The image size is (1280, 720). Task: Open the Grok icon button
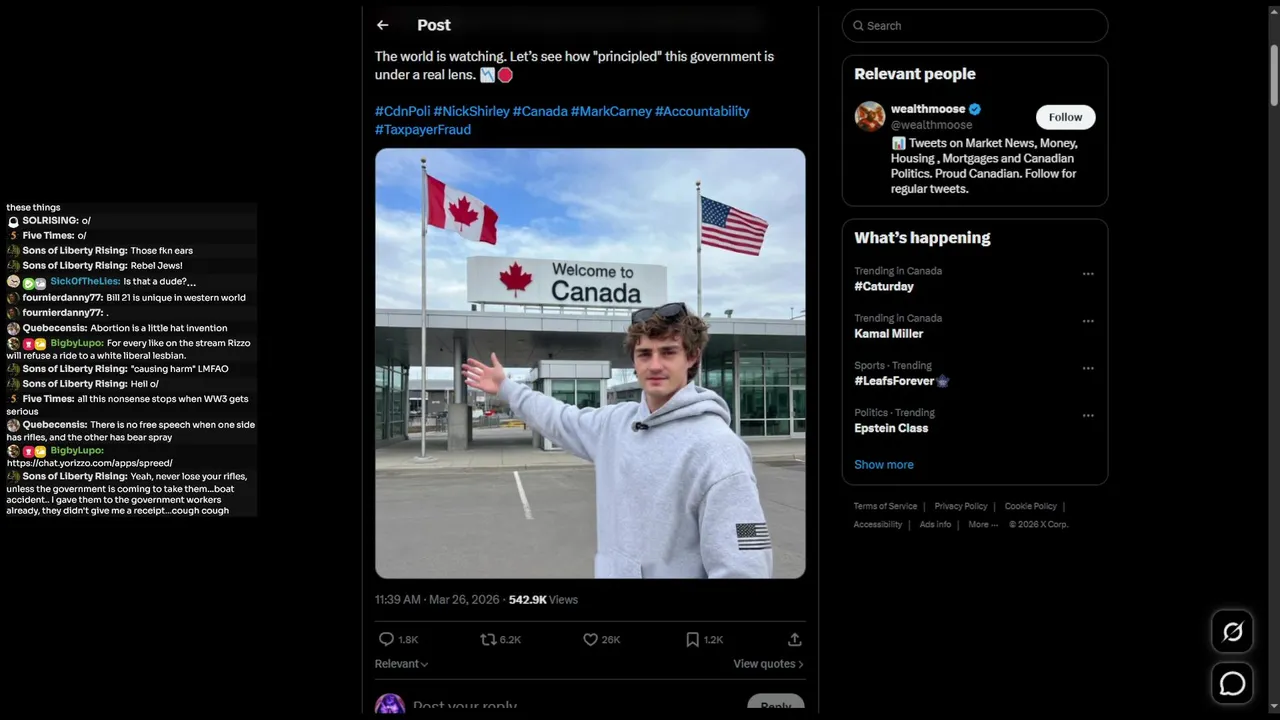1232,631
